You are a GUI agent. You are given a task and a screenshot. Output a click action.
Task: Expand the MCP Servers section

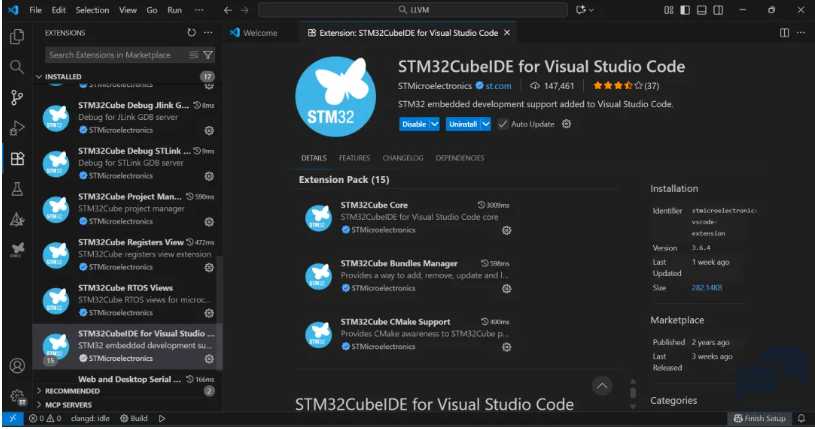coord(72,404)
